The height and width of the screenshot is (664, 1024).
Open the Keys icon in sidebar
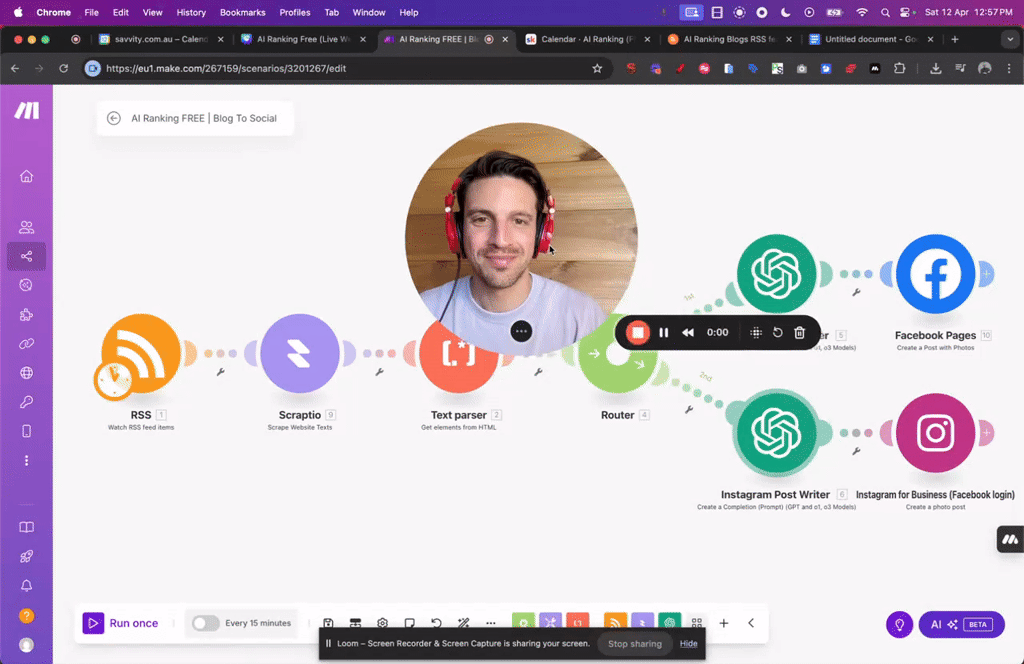pos(26,402)
